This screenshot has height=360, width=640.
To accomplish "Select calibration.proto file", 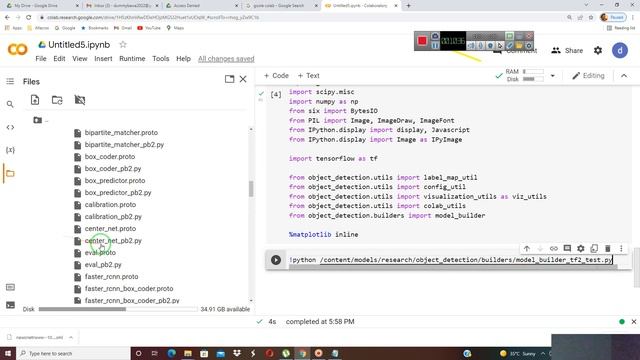I will click(x=110, y=204).
